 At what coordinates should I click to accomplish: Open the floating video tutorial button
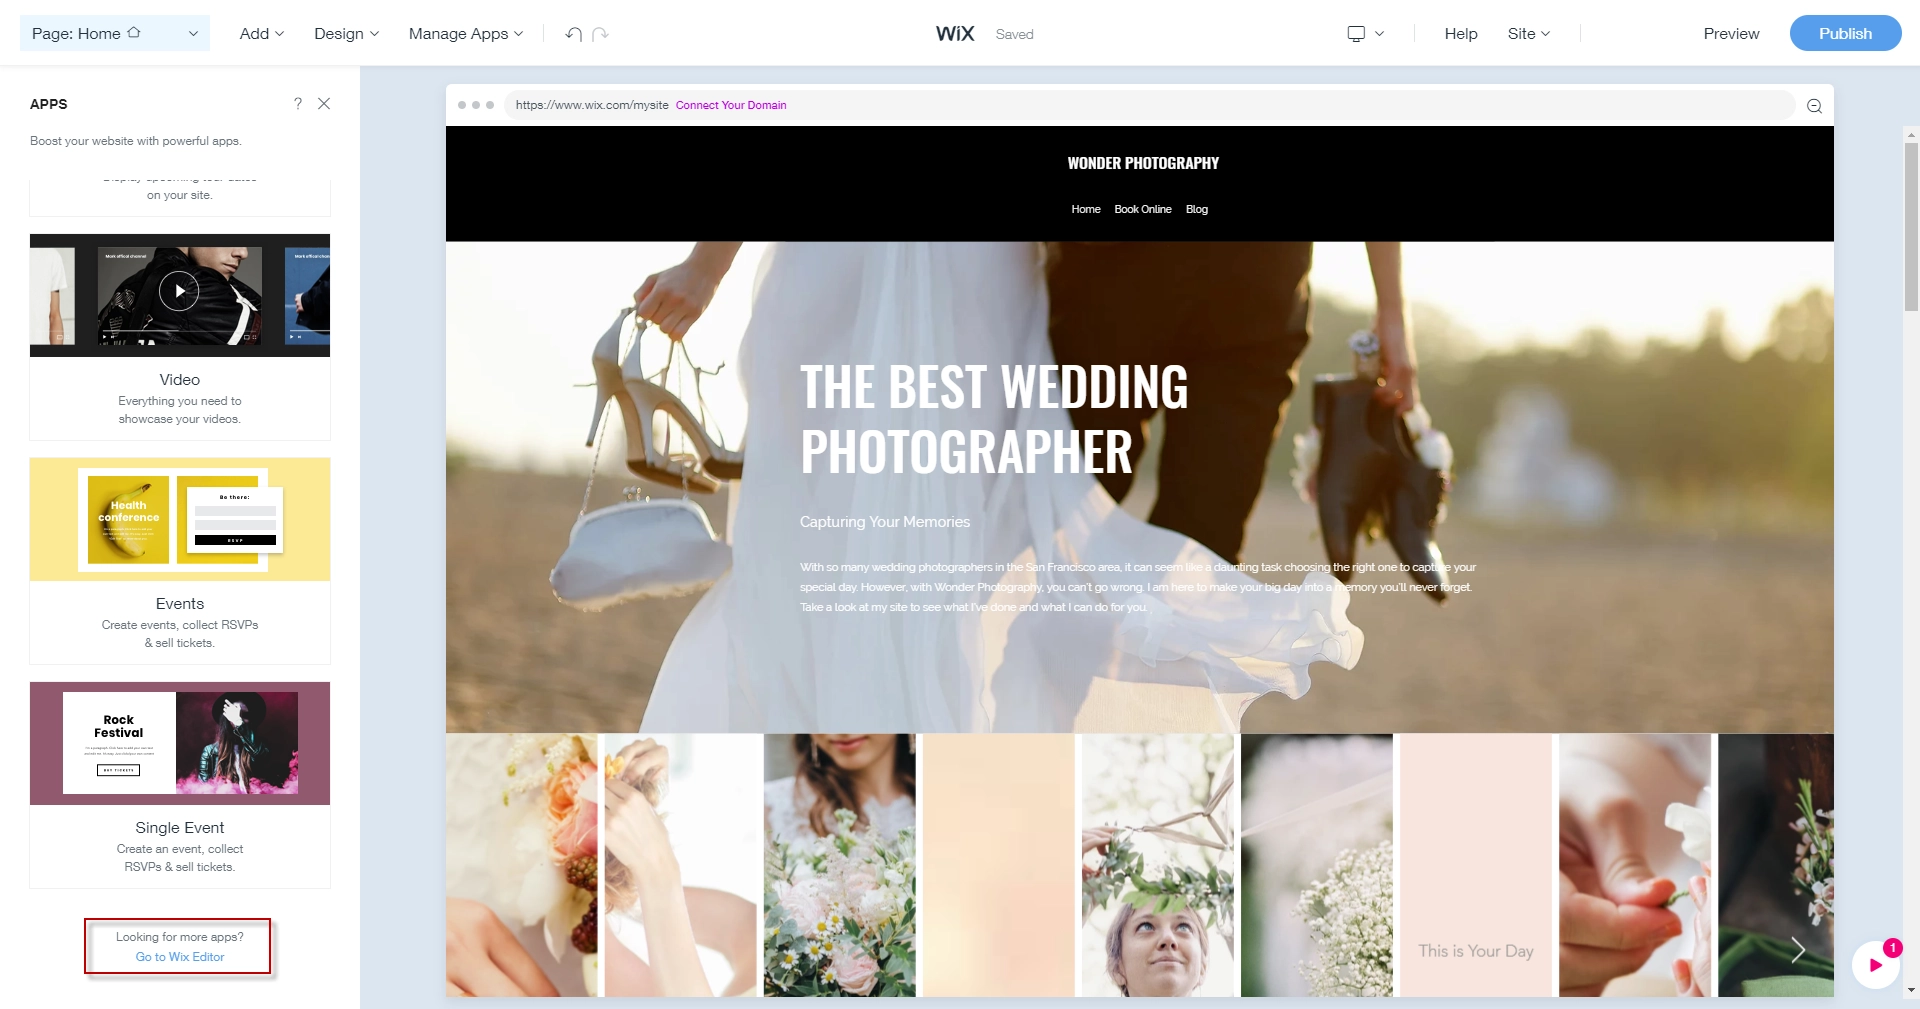point(1875,965)
